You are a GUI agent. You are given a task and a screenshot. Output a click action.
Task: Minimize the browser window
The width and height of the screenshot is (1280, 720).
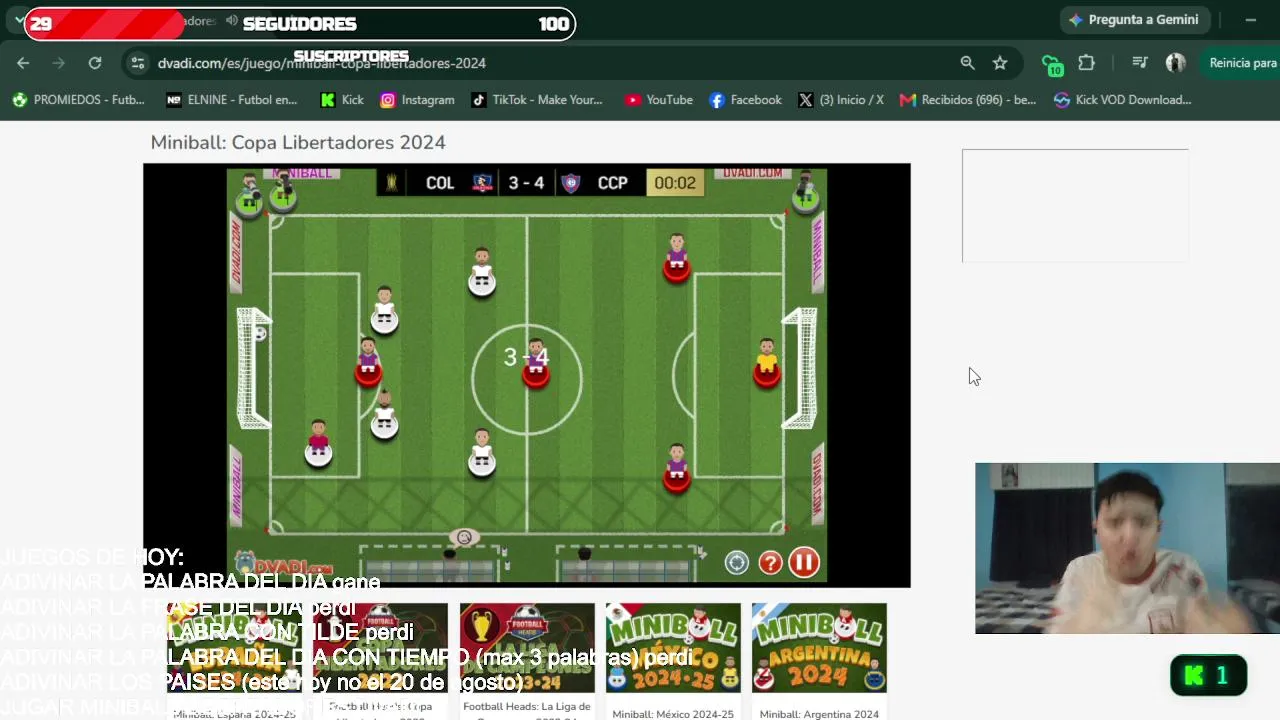point(1251,20)
